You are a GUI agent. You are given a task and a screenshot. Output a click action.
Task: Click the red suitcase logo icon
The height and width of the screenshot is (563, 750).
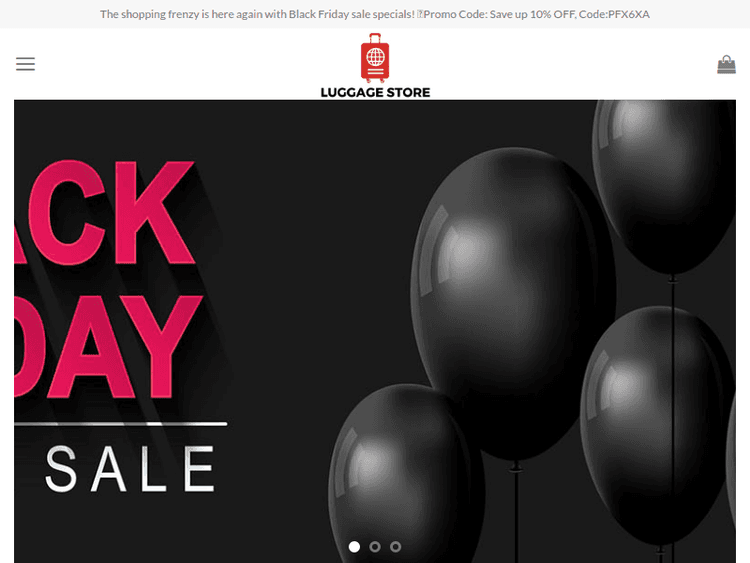375,58
